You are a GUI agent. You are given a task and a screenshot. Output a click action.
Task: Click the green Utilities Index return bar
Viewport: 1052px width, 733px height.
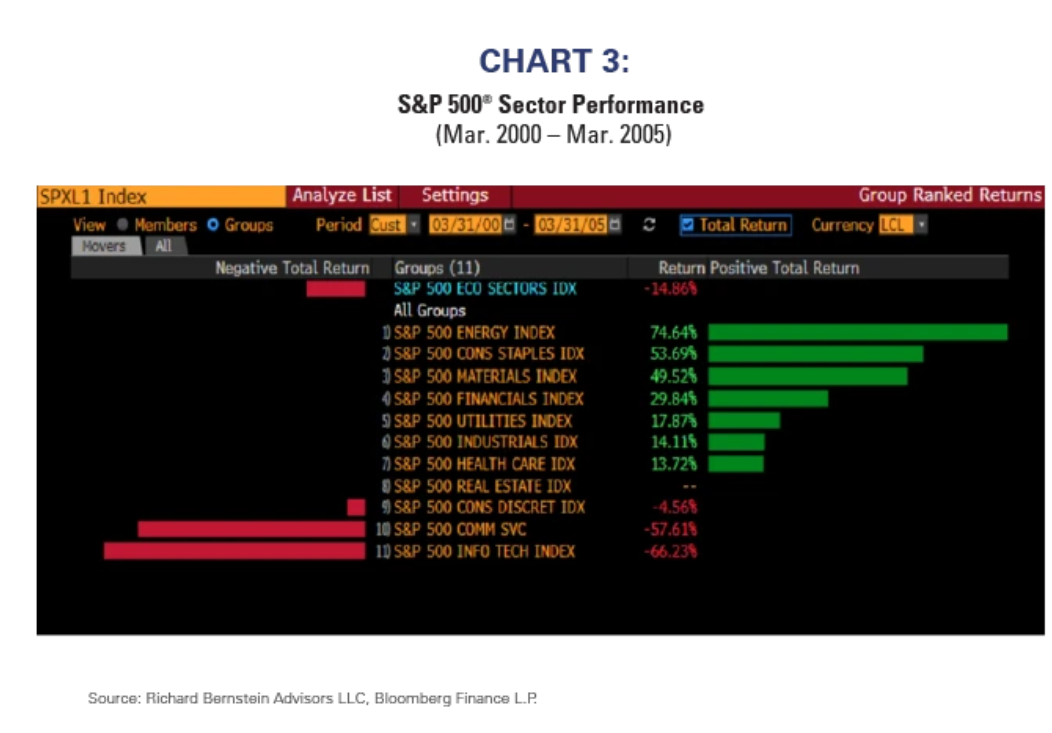[x=744, y=420]
